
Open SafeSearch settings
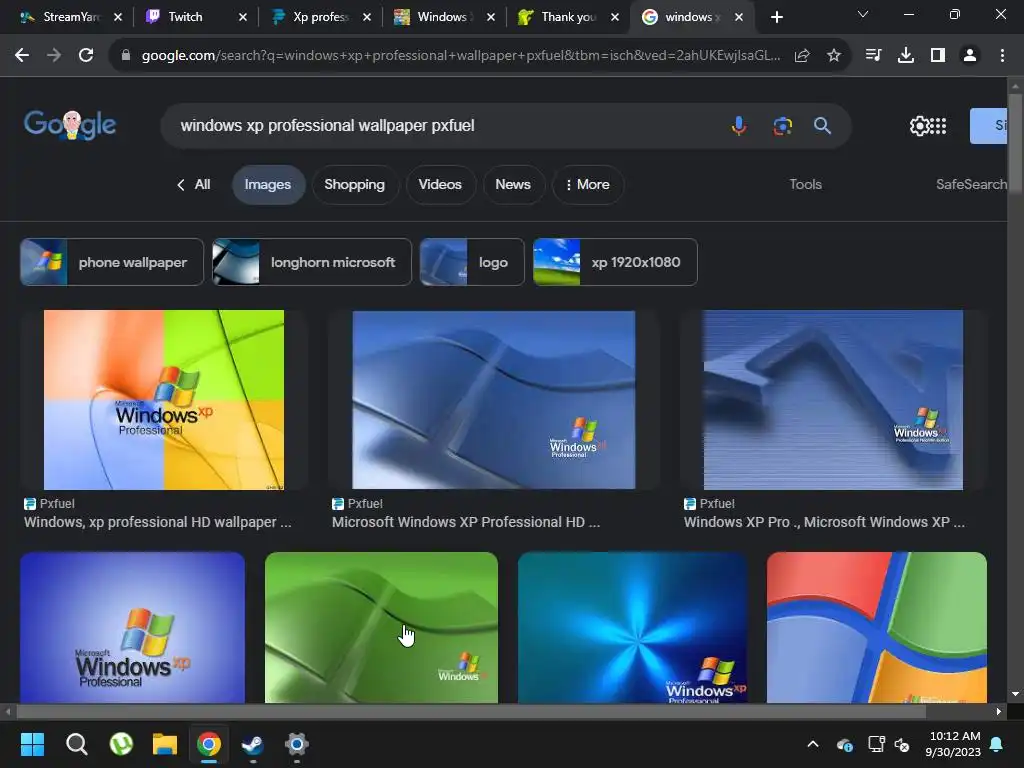971,184
